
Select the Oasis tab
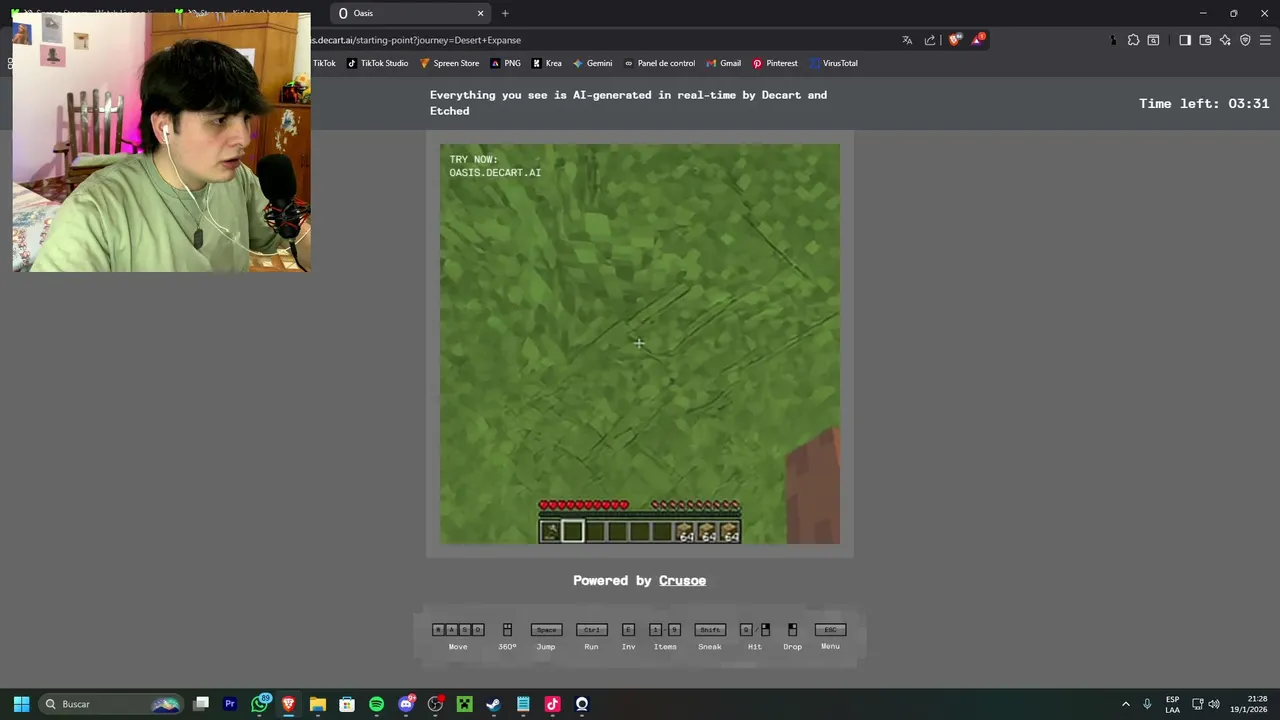[410, 13]
